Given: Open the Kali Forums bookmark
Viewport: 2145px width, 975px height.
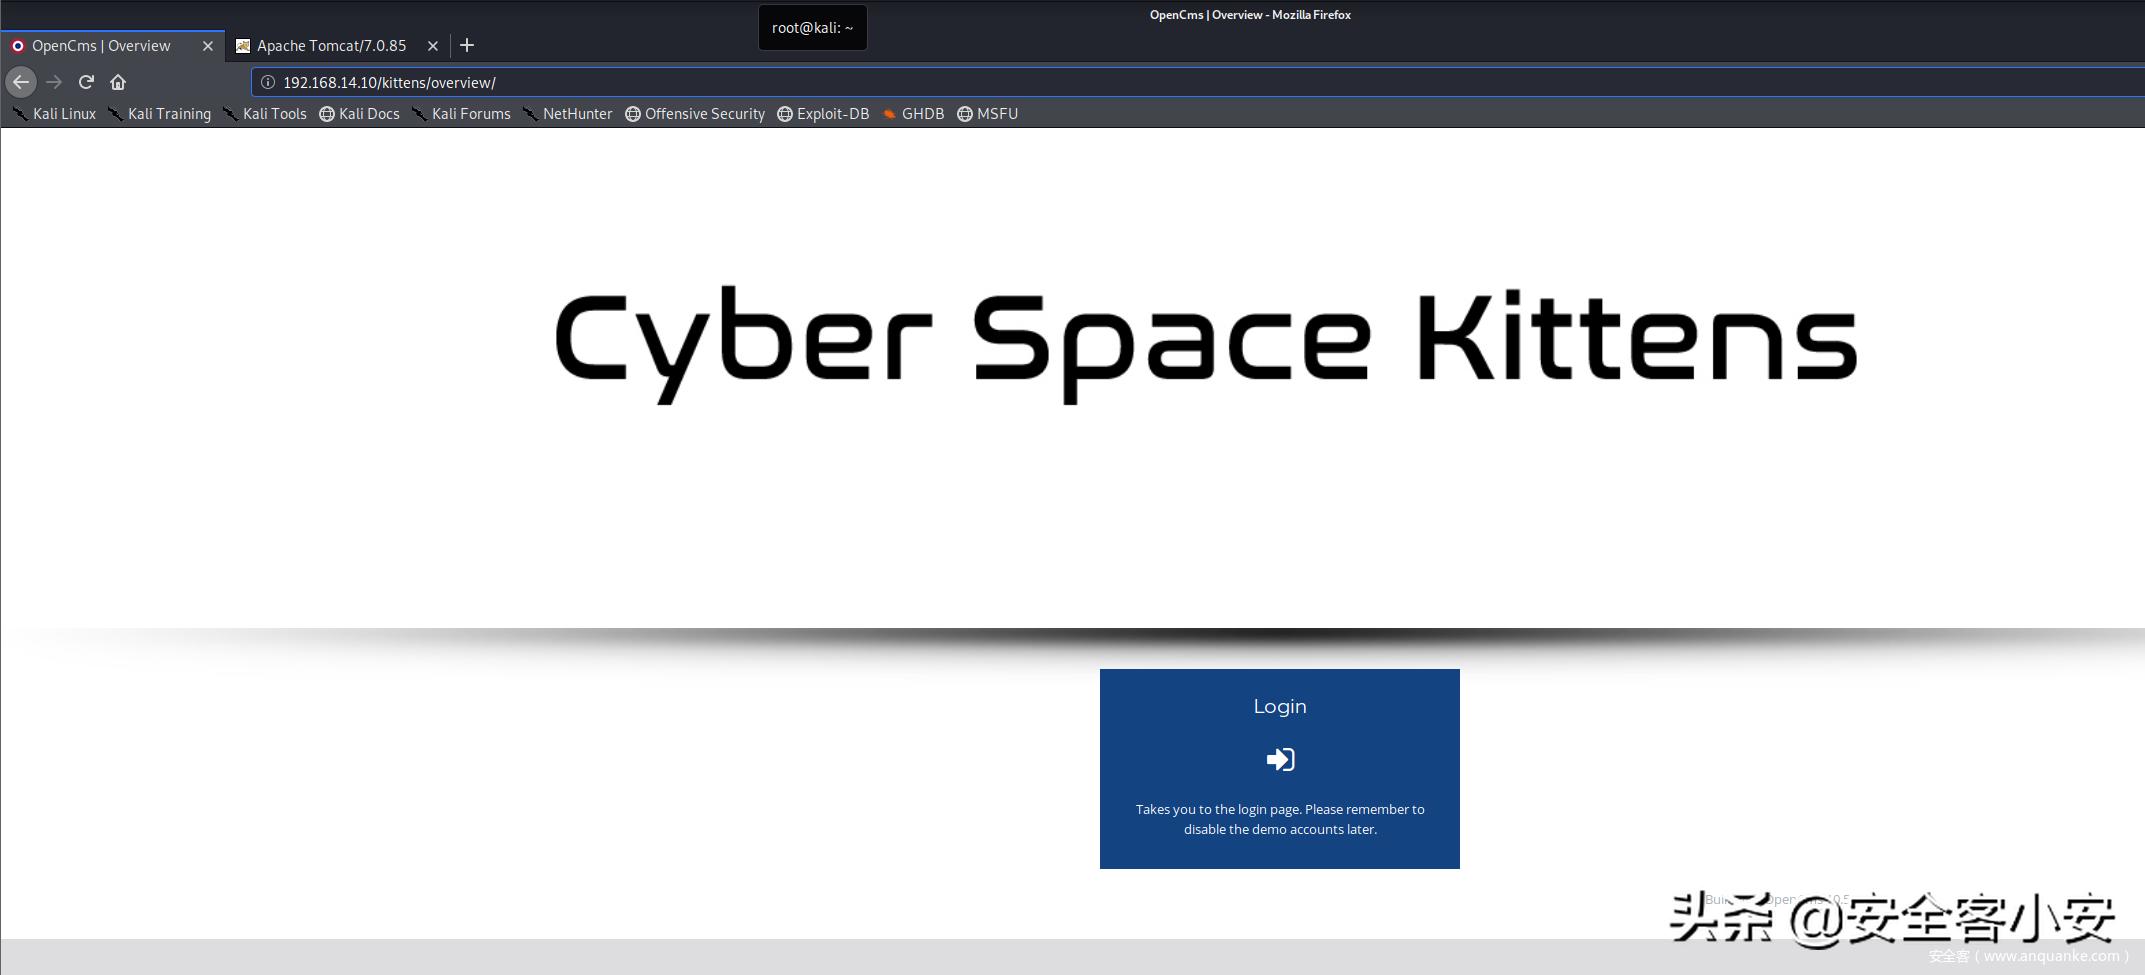Looking at the screenshot, I should click(x=461, y=114).
